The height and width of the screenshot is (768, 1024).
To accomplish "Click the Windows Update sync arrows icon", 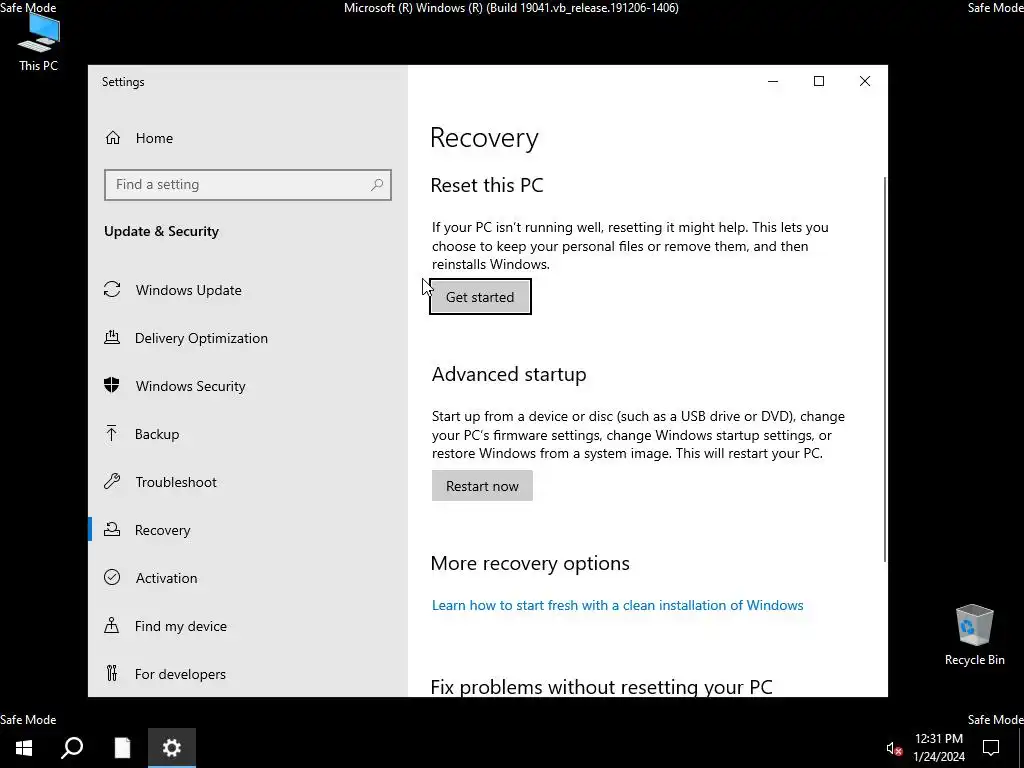I will 112,289.
